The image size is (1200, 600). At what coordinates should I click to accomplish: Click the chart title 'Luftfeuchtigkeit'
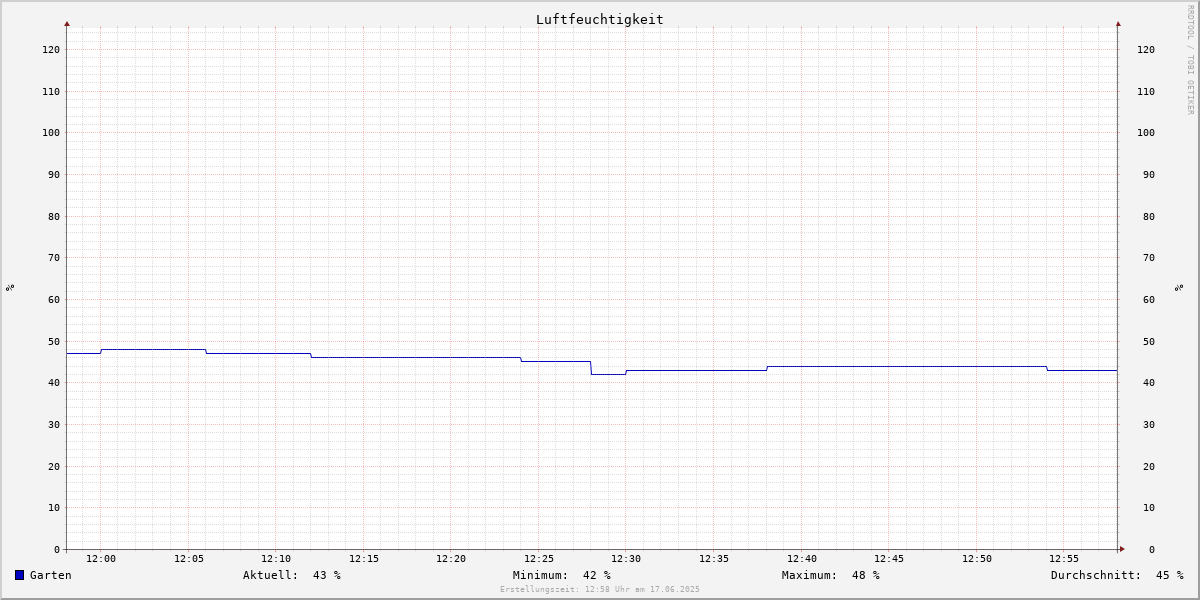600,19
